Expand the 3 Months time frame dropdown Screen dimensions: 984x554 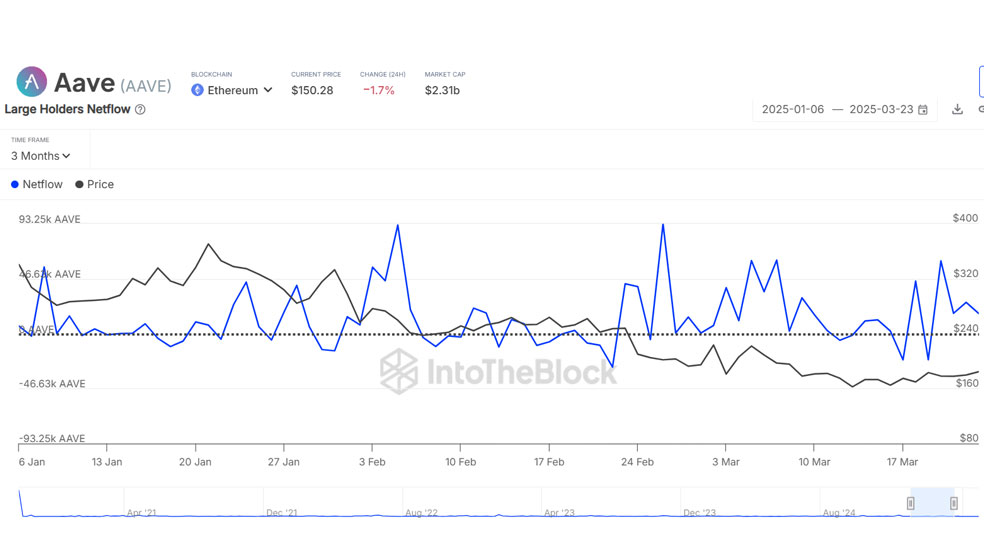click(x=40, y=156)
